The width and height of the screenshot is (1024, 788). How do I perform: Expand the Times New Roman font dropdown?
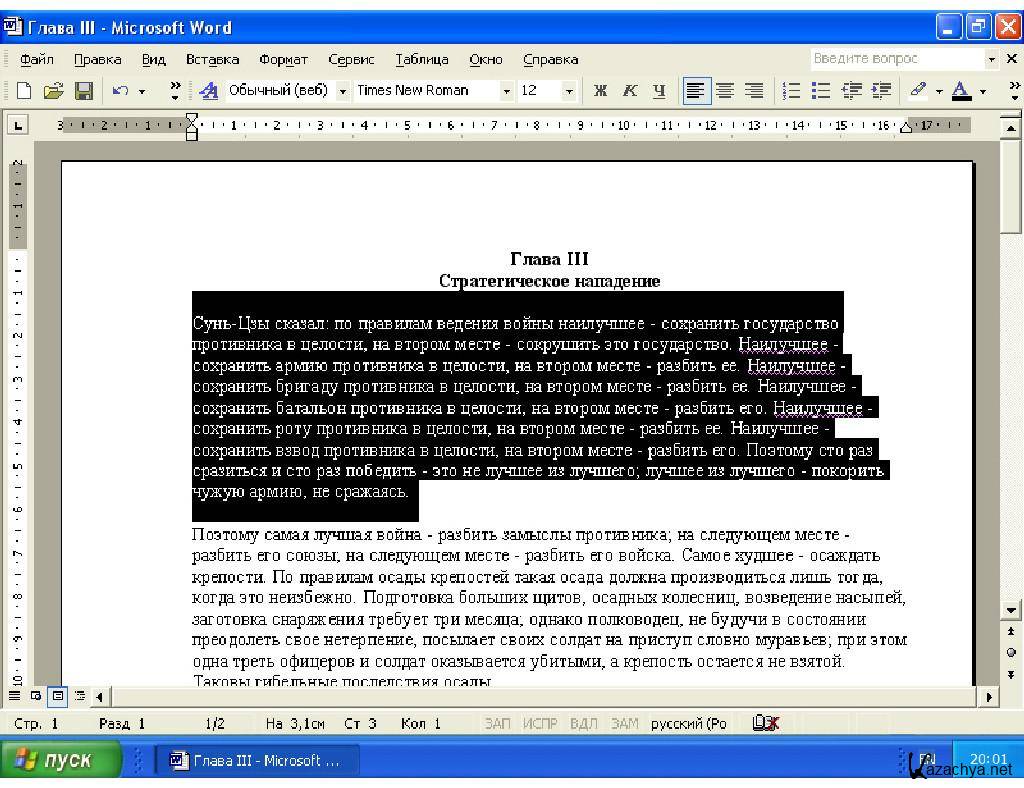click(x=507, y=91)
